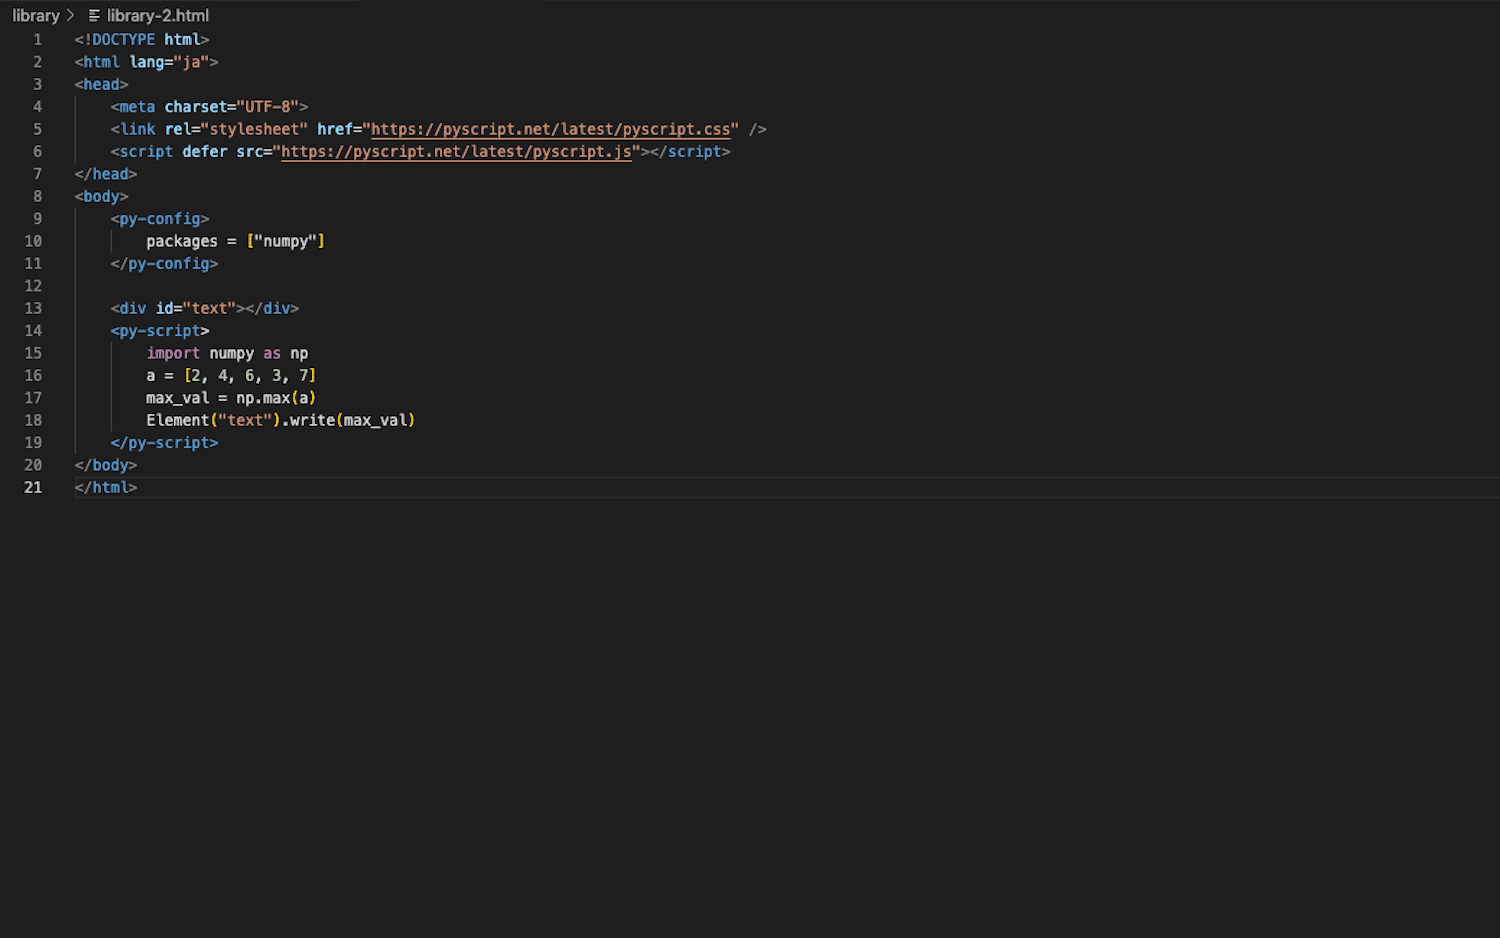This screenshot has width=1500, height=938.
Task: Open the pyscript.js script source link
Action: (x=456, y=152)
